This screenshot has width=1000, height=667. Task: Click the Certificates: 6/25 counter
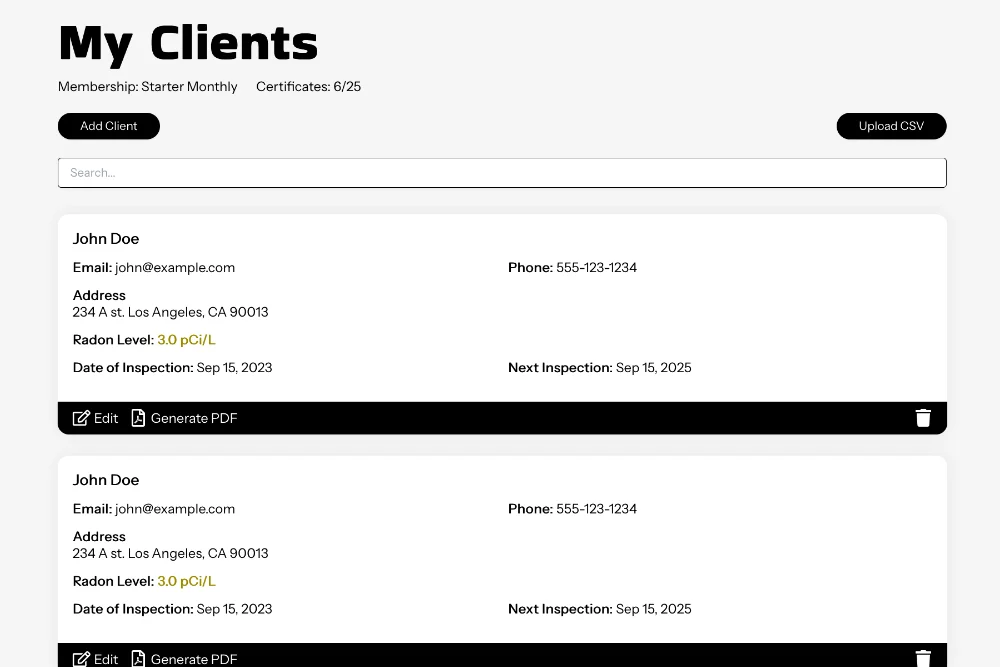pyautogui.click(x=308, y=87)
